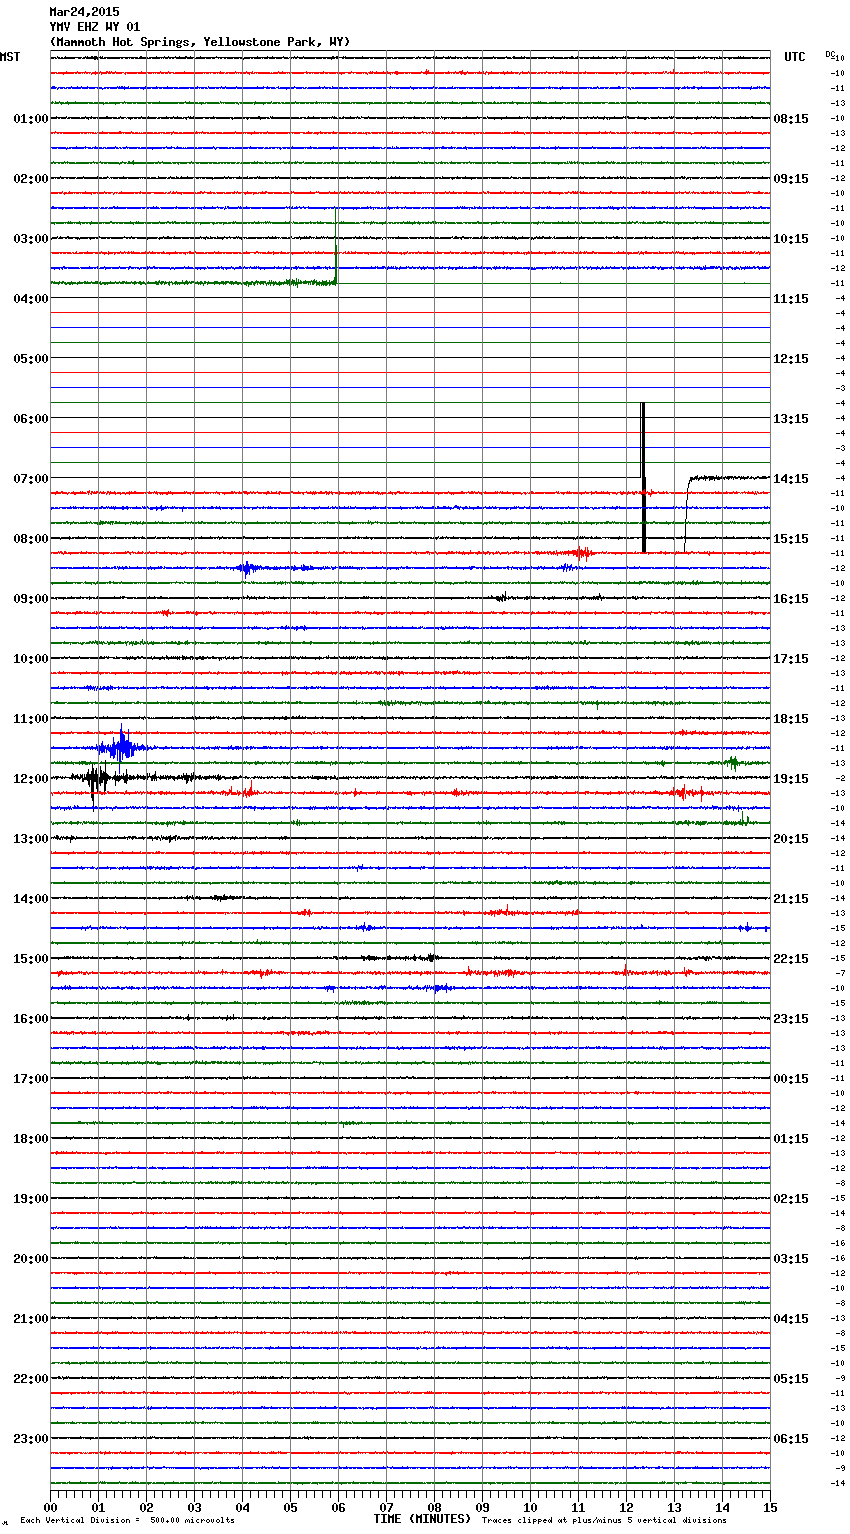Click the 13:15 UTC time label
The image size is (850, 1534).
791,419
